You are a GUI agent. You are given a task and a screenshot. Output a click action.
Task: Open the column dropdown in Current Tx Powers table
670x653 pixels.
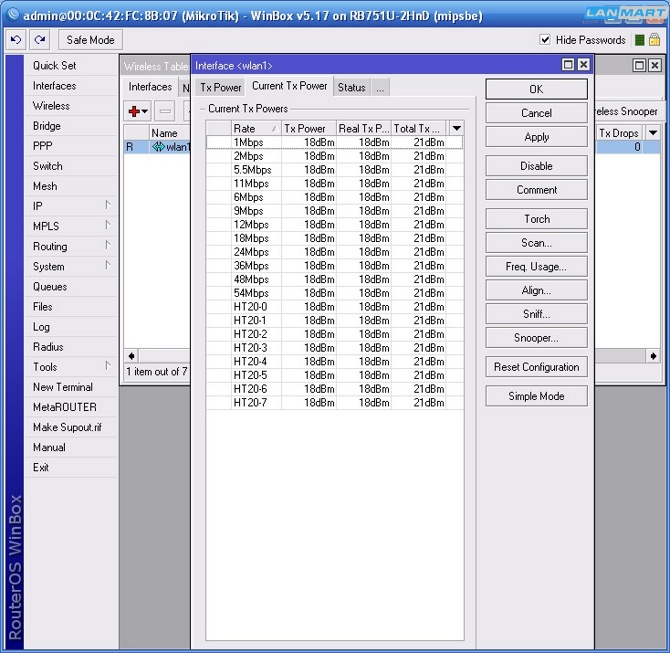click(456, 128)
